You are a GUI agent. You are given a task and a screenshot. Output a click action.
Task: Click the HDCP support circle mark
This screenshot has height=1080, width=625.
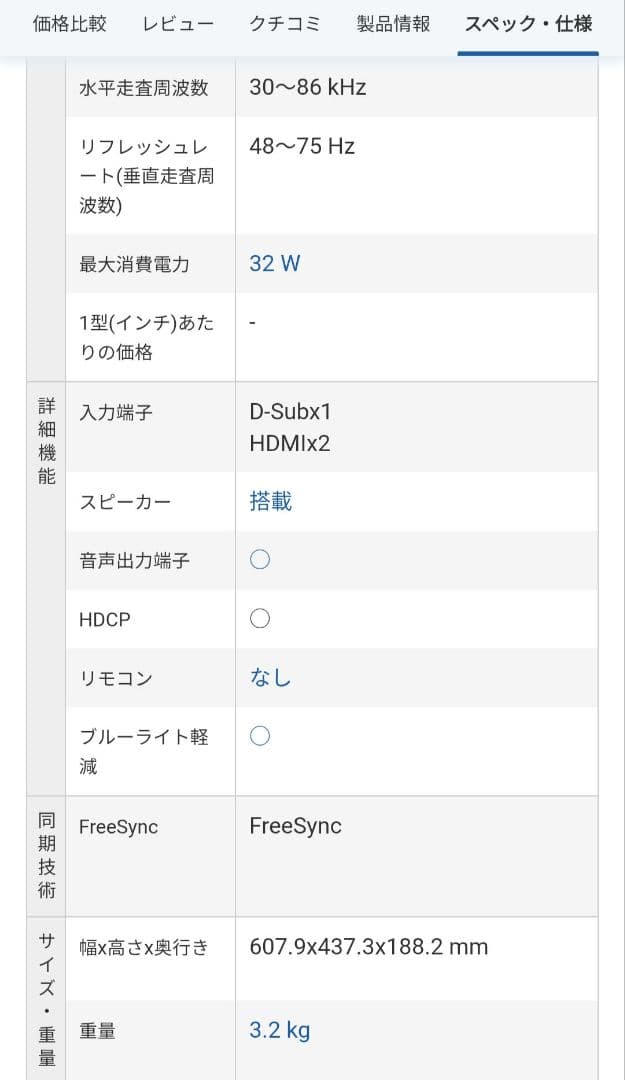click(x=259, y=618)
